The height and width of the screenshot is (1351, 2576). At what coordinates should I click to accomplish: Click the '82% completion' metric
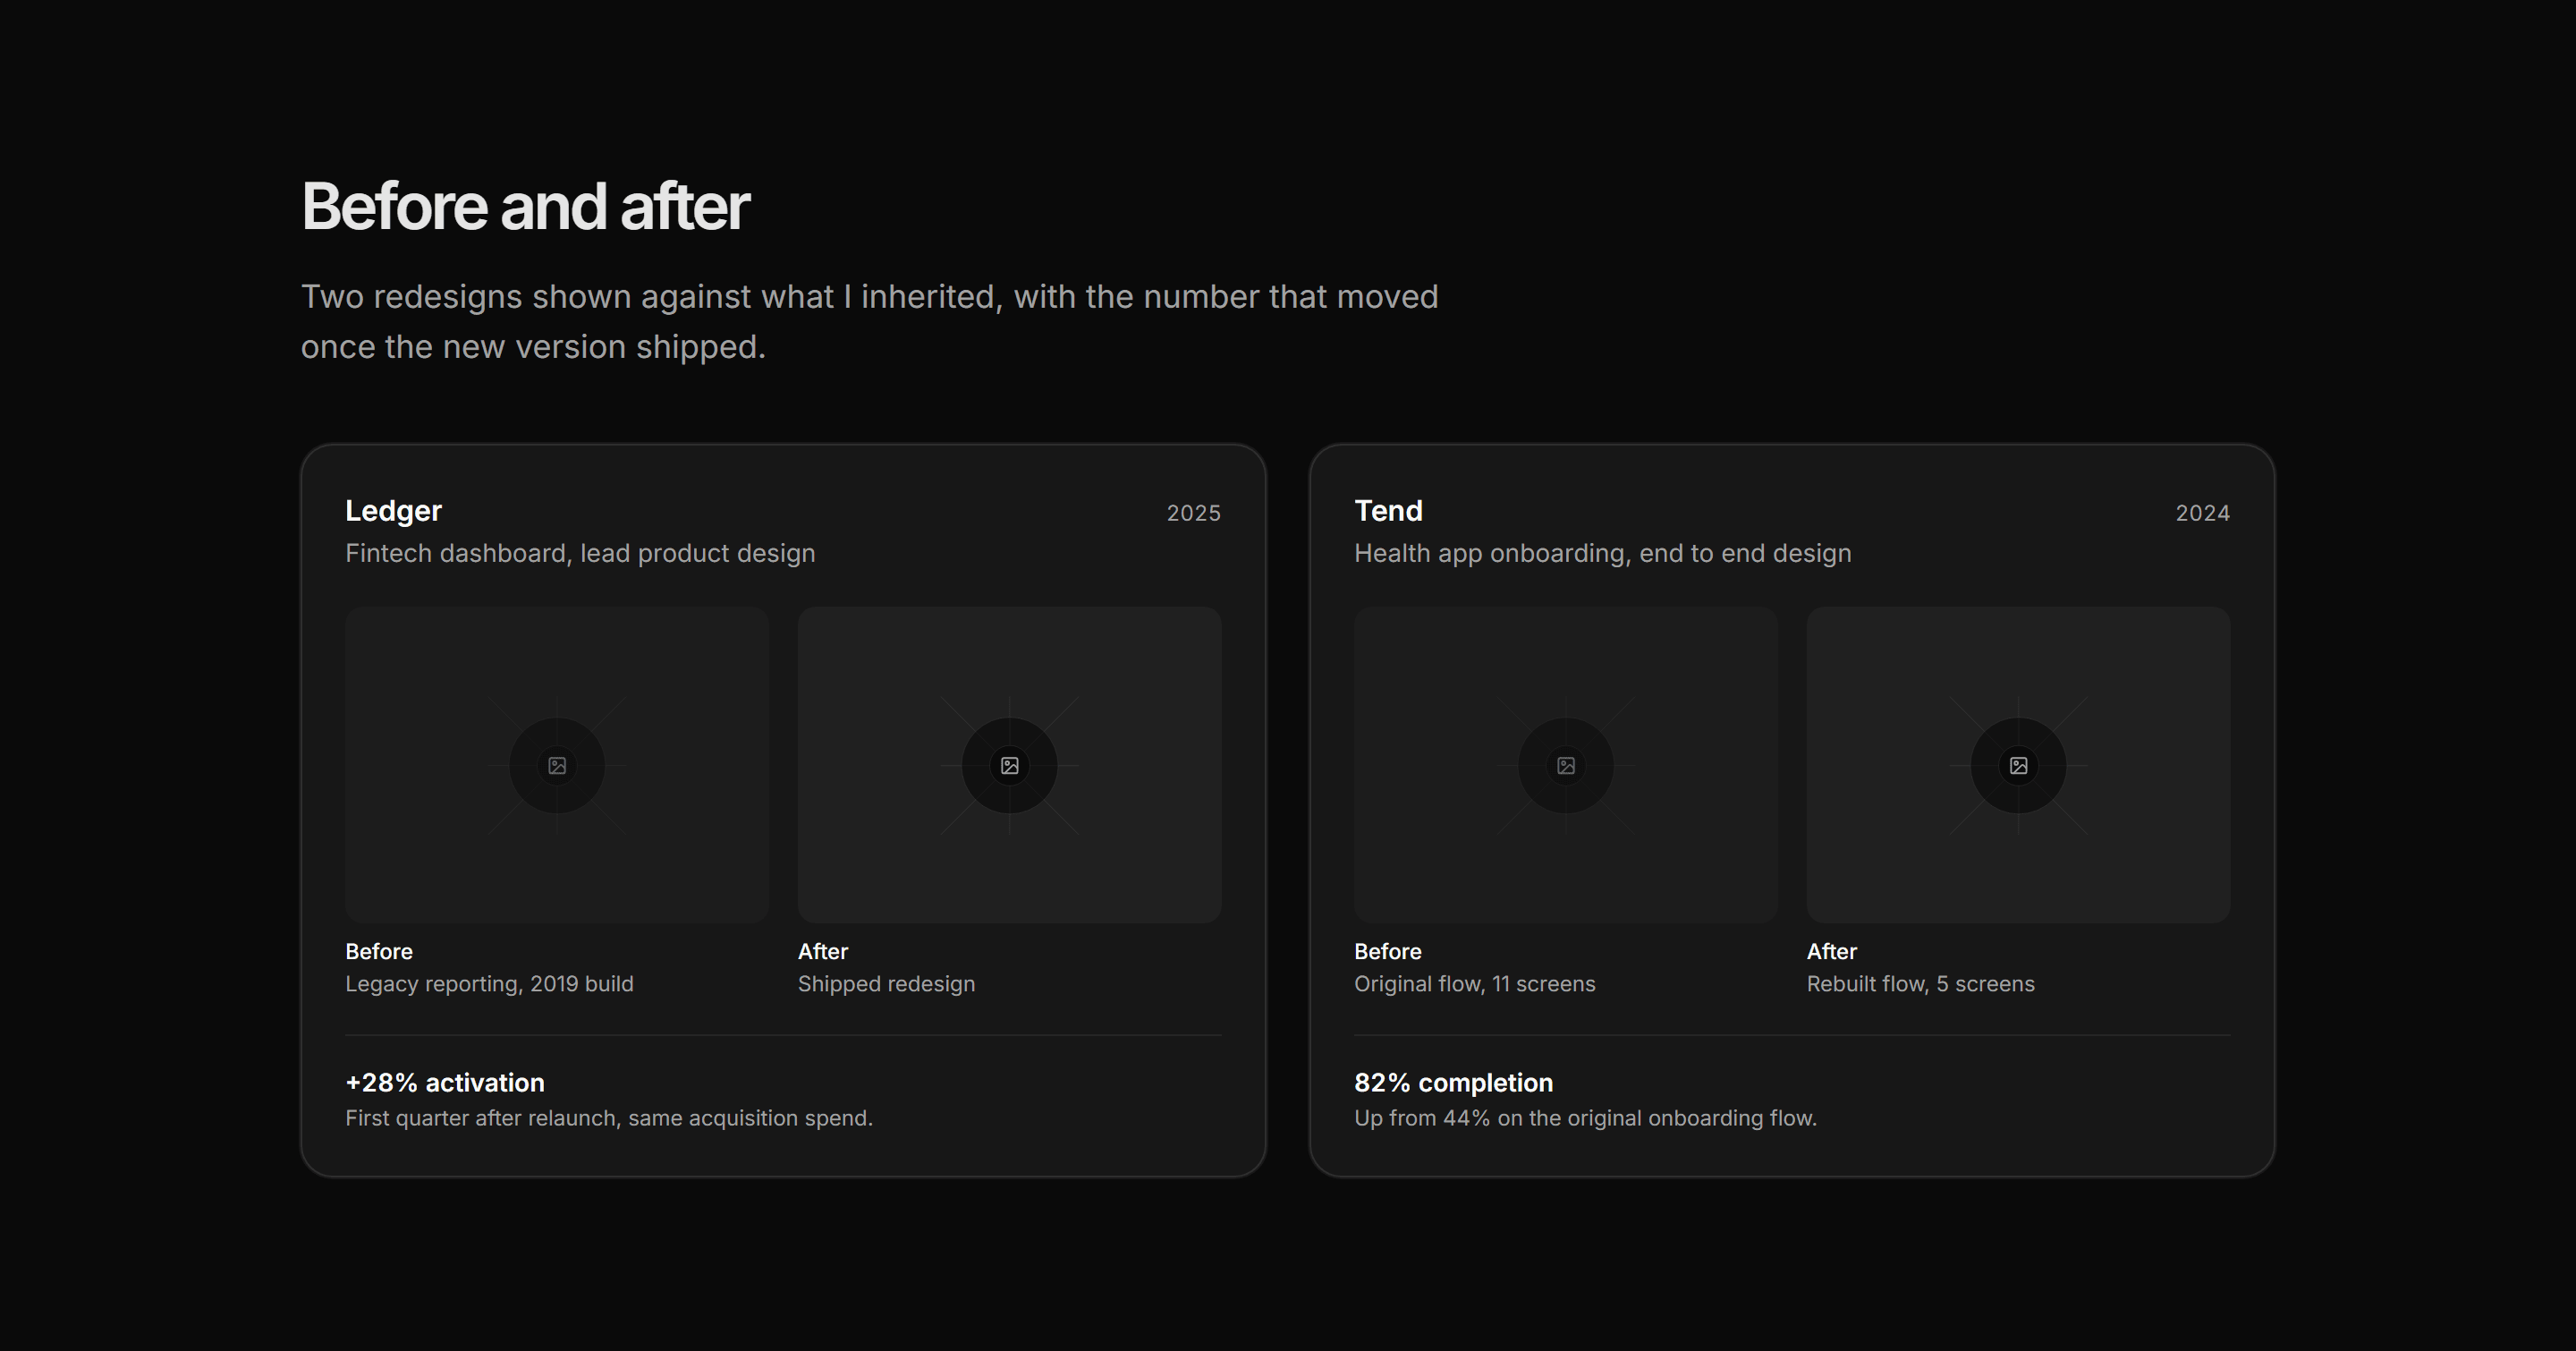(x=1454, y=1083)
